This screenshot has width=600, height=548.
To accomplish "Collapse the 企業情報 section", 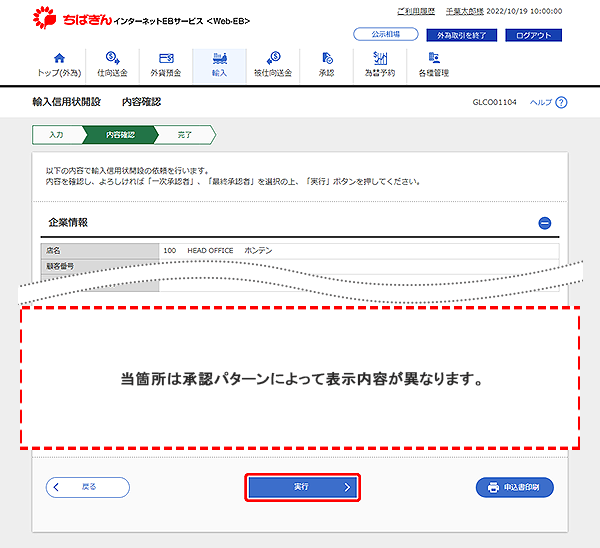I will (545, 223).
